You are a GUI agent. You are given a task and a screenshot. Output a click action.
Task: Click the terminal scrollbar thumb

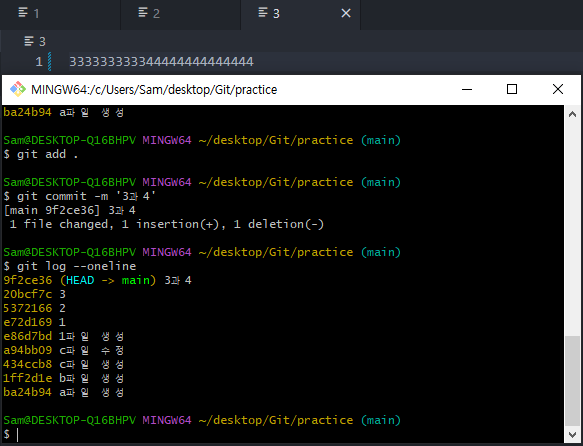click(x=572, y=381)
